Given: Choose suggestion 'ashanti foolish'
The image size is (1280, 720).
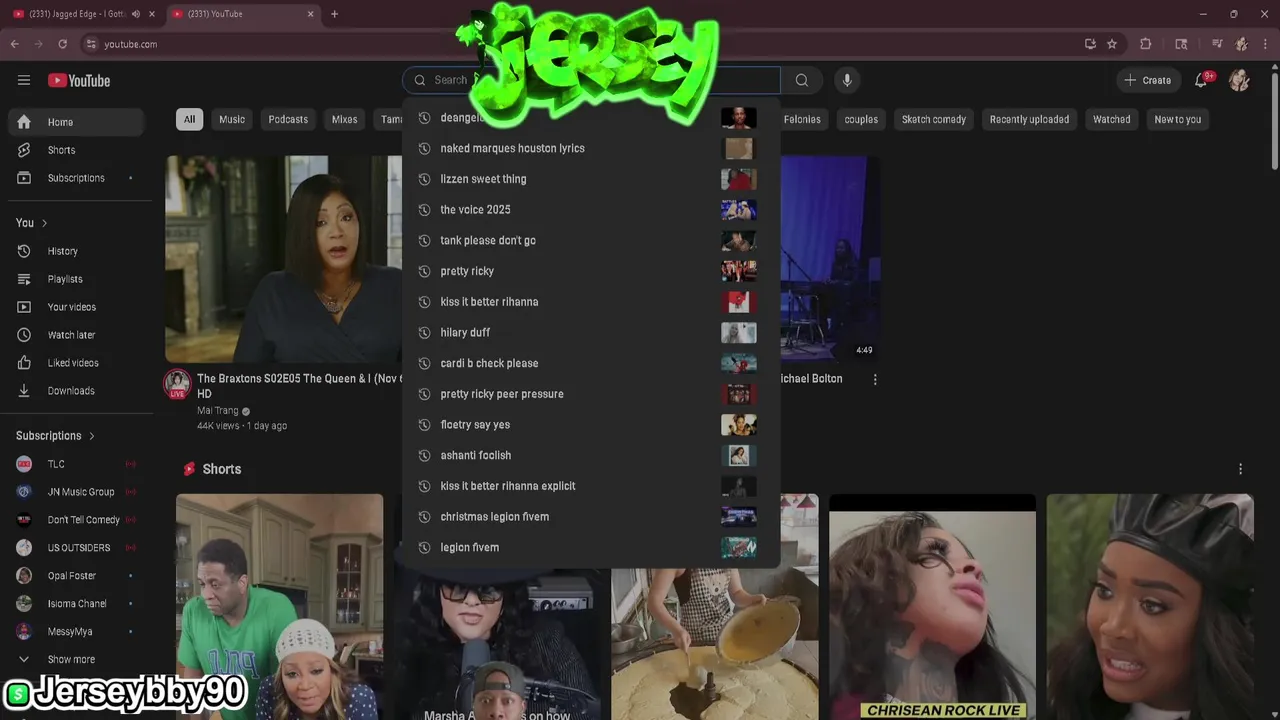Looking at the screenshot, I should click(x=591, y=455).
